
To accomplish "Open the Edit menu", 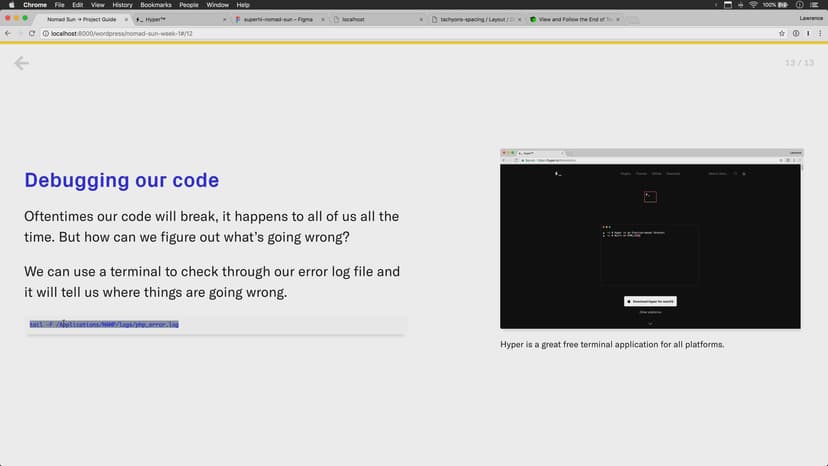I will 78,5.
